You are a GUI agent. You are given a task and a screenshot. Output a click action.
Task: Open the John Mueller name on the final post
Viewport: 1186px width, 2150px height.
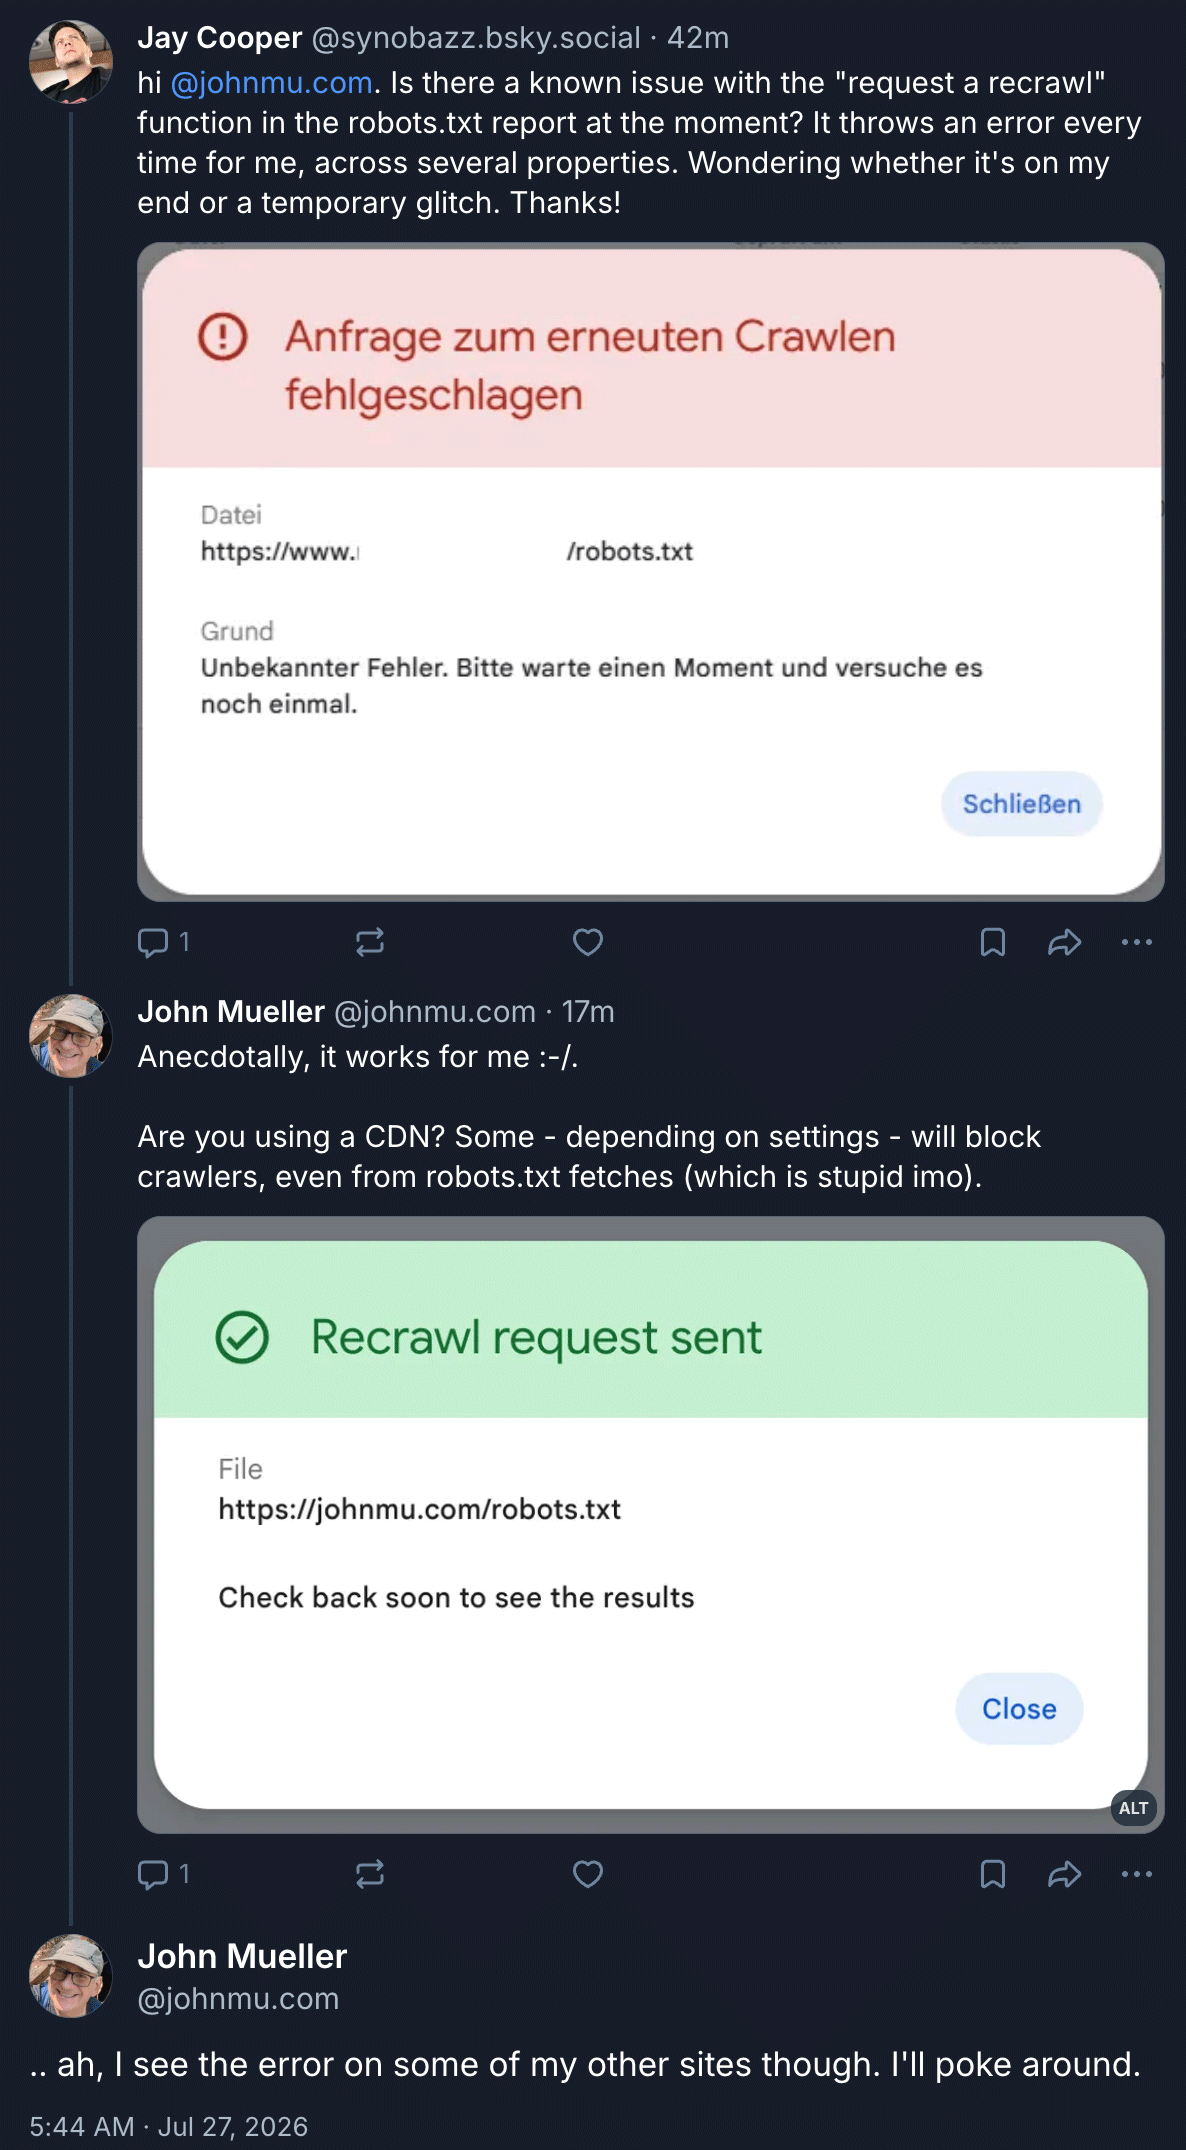pos(242,1956)
